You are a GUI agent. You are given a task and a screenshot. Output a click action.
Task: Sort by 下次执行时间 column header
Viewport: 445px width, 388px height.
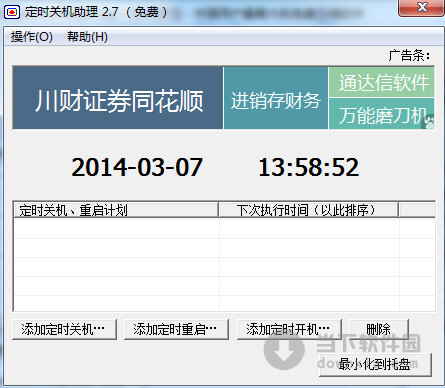(x=309, y=210)
